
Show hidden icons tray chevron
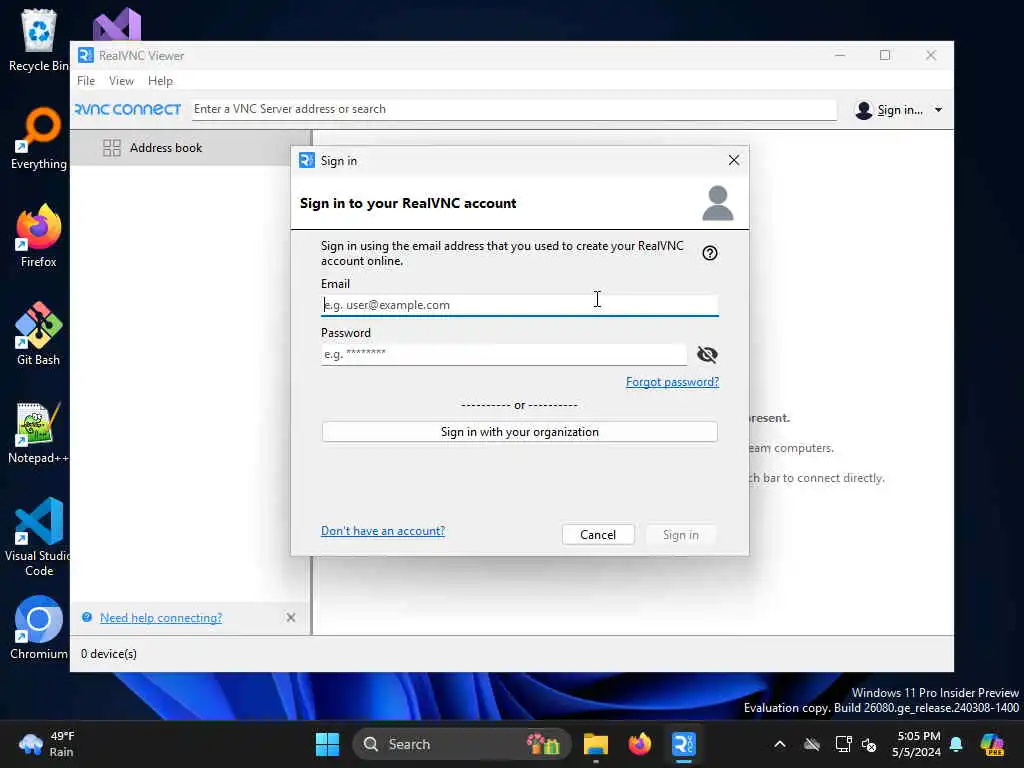780,744
